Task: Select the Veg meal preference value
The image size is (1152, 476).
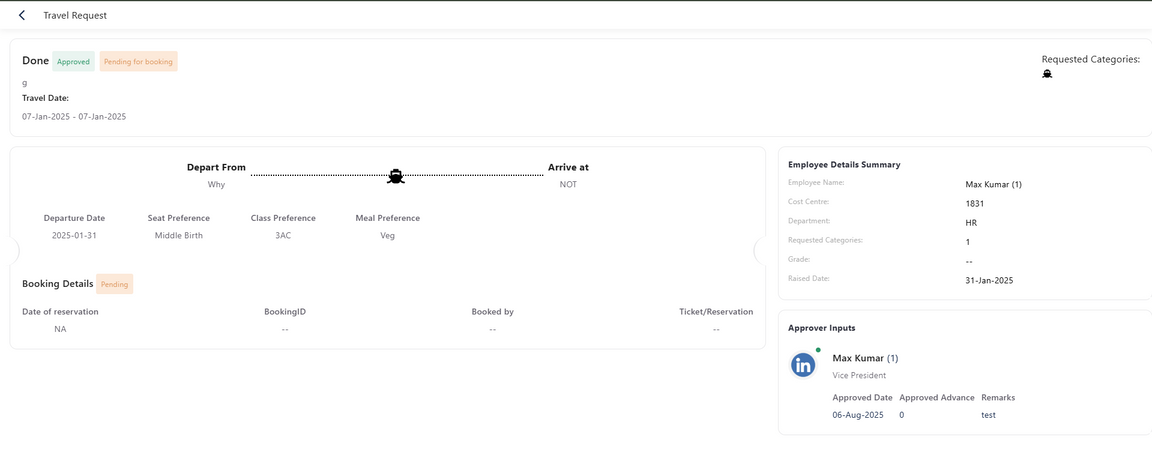Action: [387, 236]
